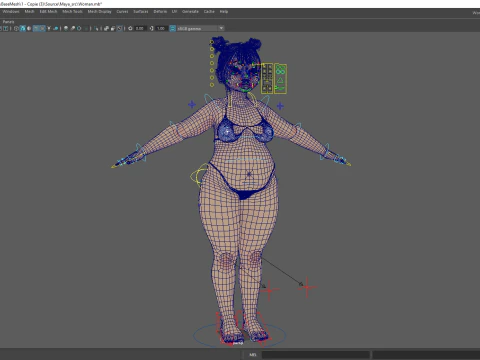
Task: Open the Edit Mesh menu
Action: click(x=48, y=11)
